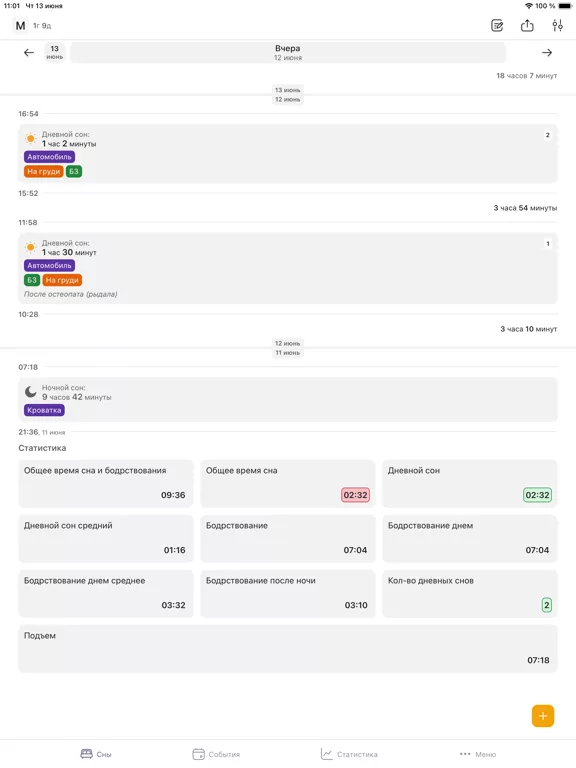Open the Кол-во дневных снов card
The width and height of the screenshot is (576, 768).
point(470,593)
